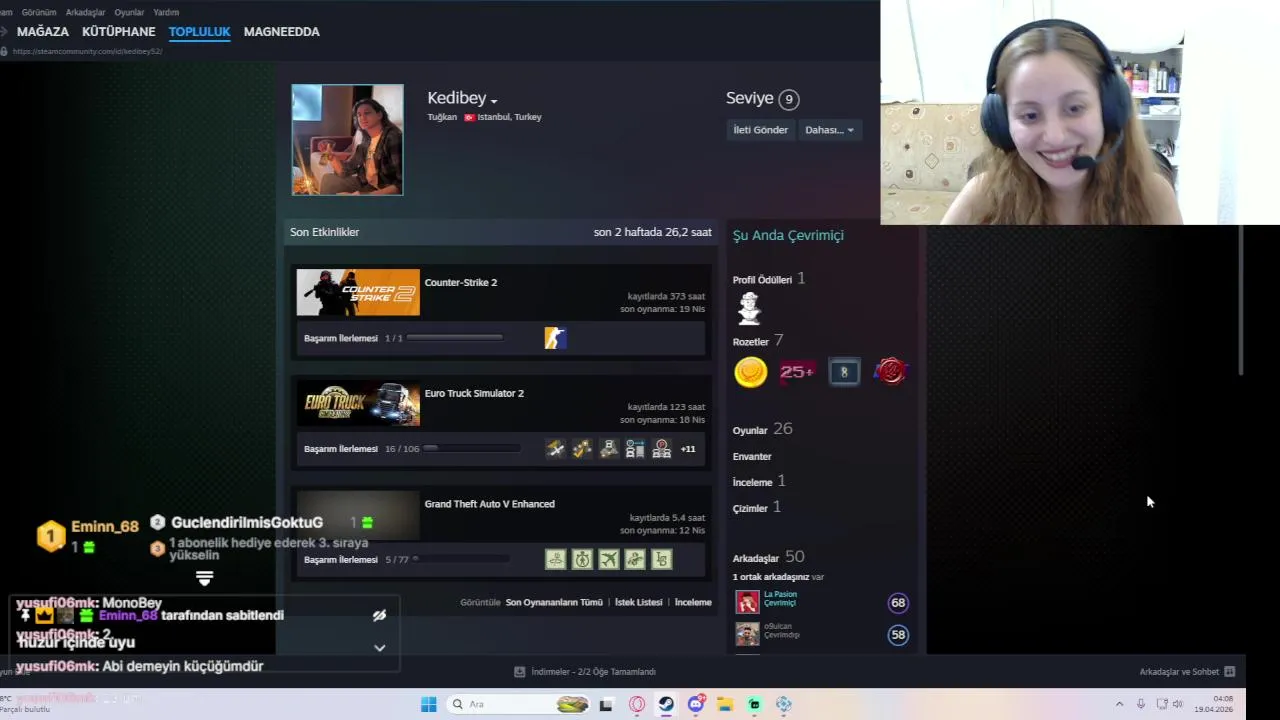Open the Arkadaşlar menu
The image size is (1280, 720).
(85, 12)
